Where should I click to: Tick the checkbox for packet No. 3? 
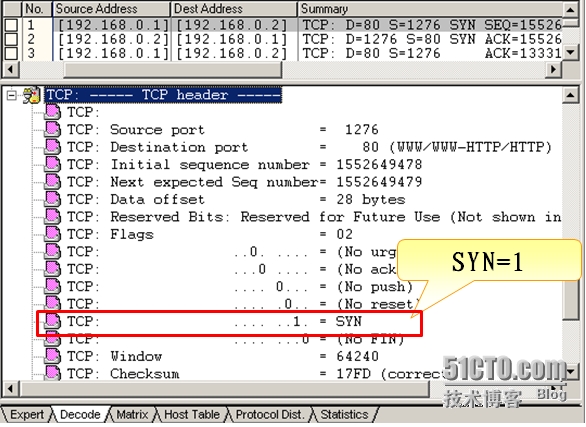(11, 53)
